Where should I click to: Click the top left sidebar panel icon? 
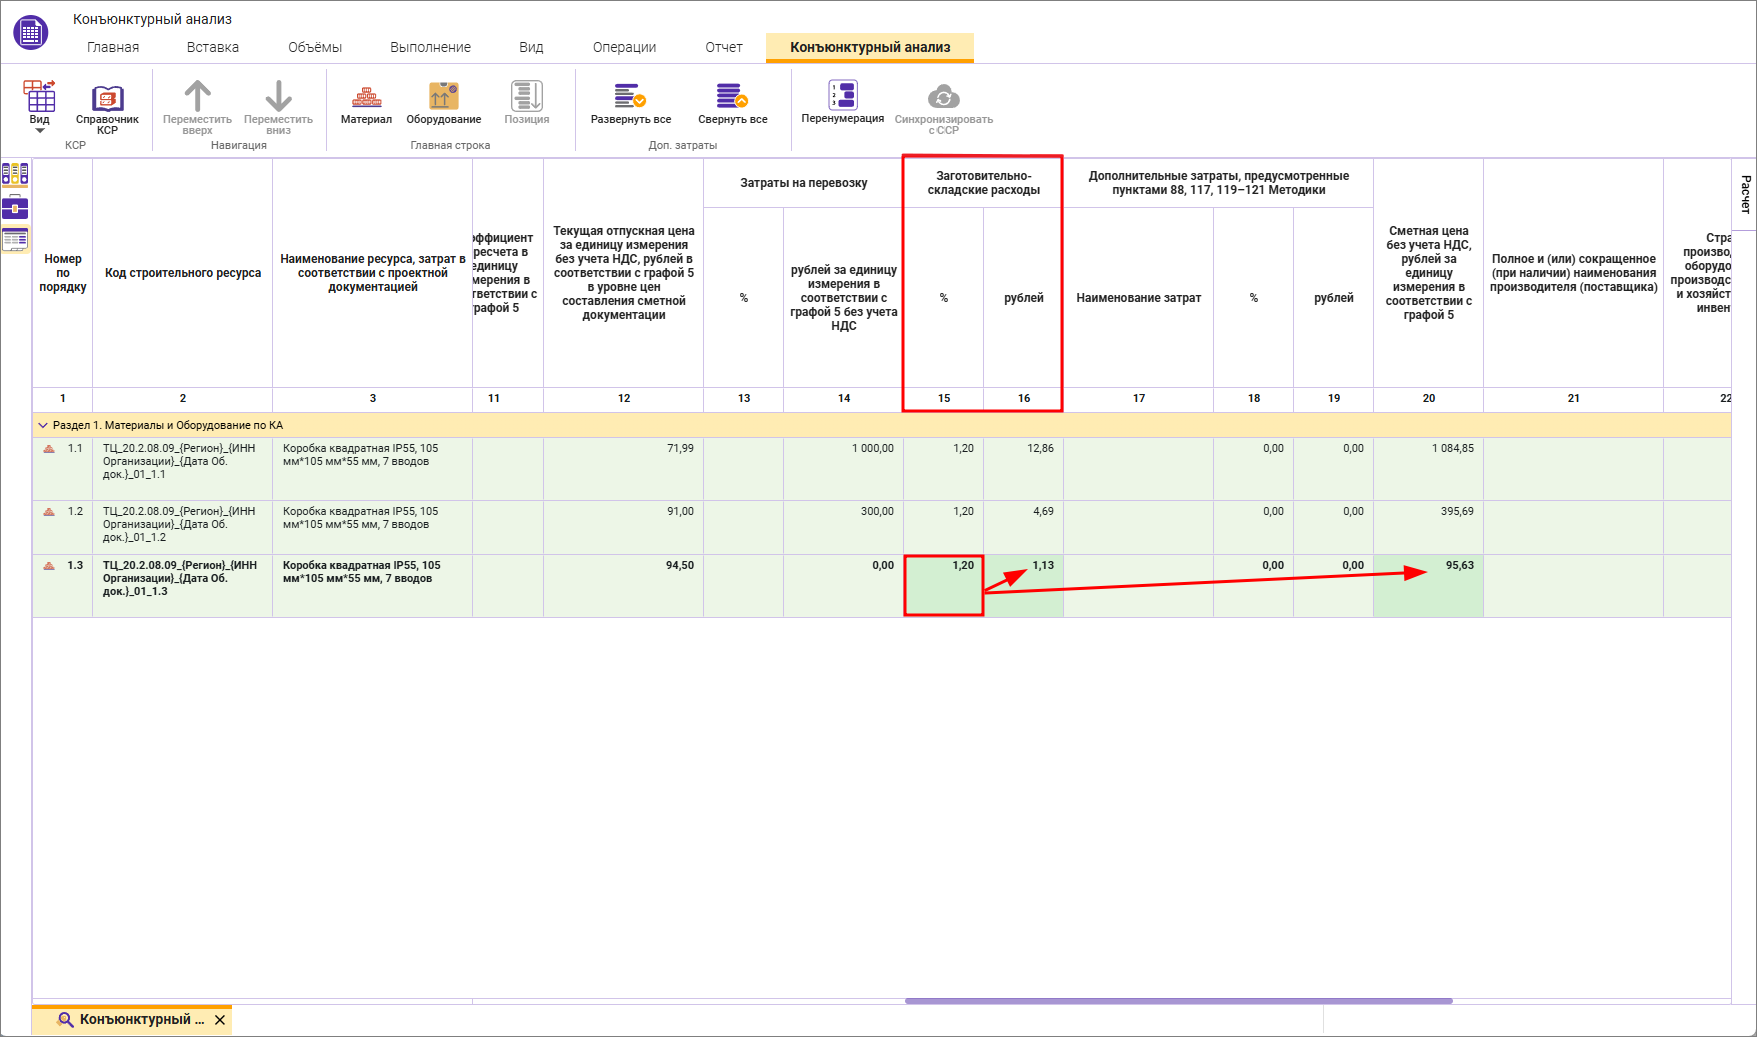(15, 175)
